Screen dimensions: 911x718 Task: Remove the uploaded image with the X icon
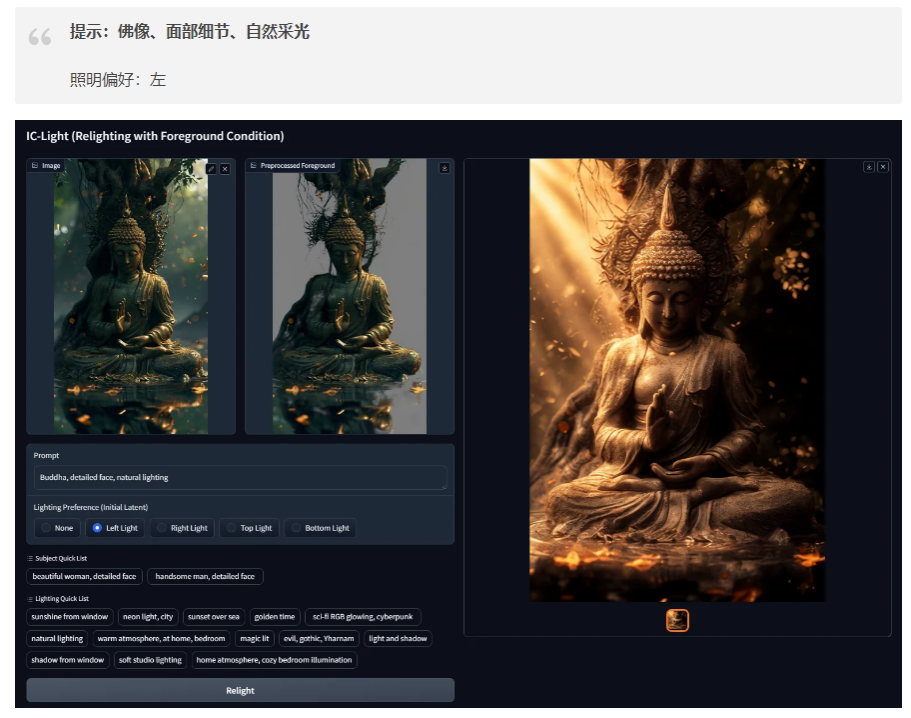click(225, 169)
